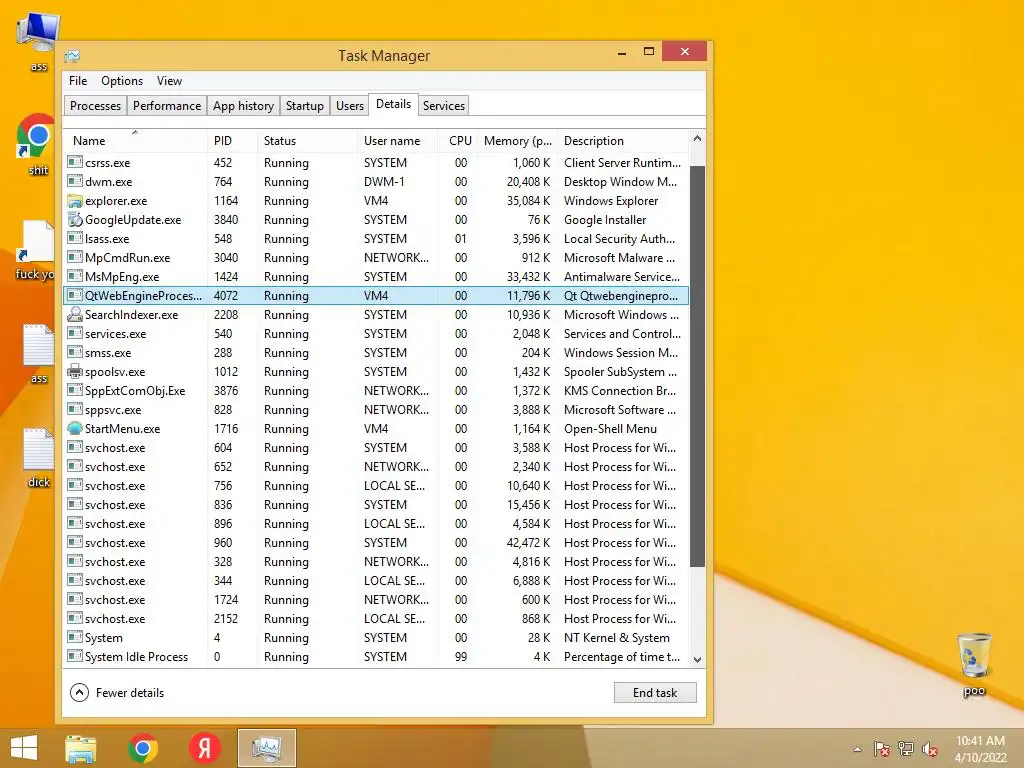Switch to the Startup tab
This screenshot has height=768, width=1024.
pos(304,106)
